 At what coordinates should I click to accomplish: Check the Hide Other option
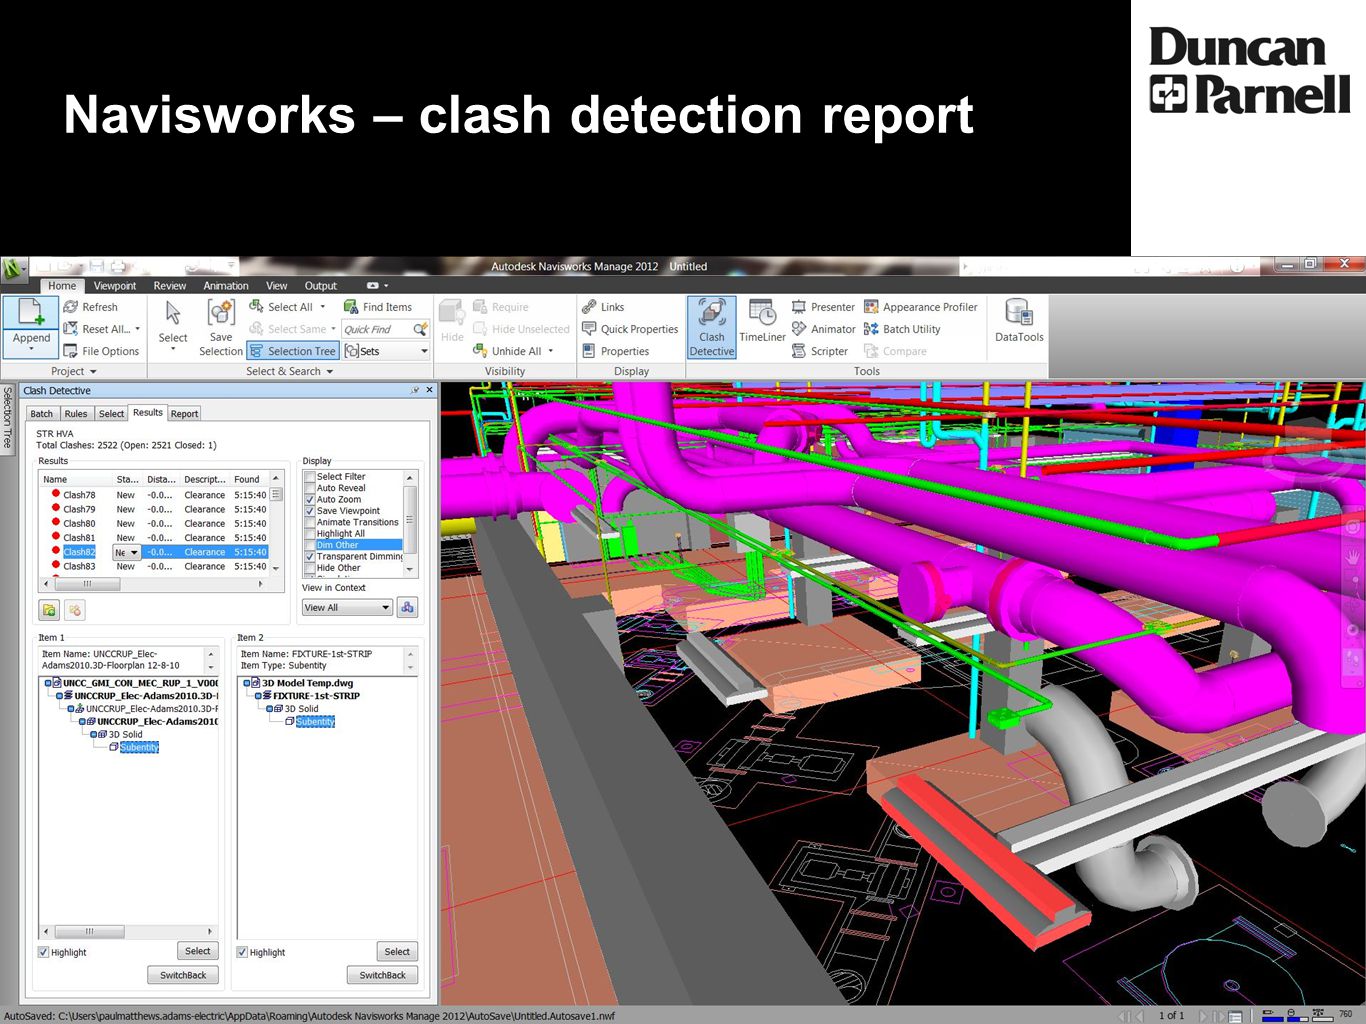[310, 568]
